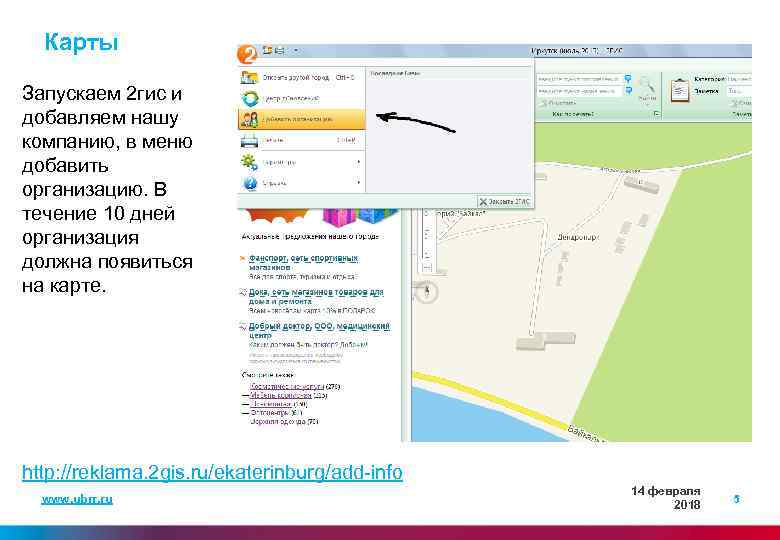Click the Note input field in ribbon
The height and width of the screenshot is (540, 780).
[738, 91]
